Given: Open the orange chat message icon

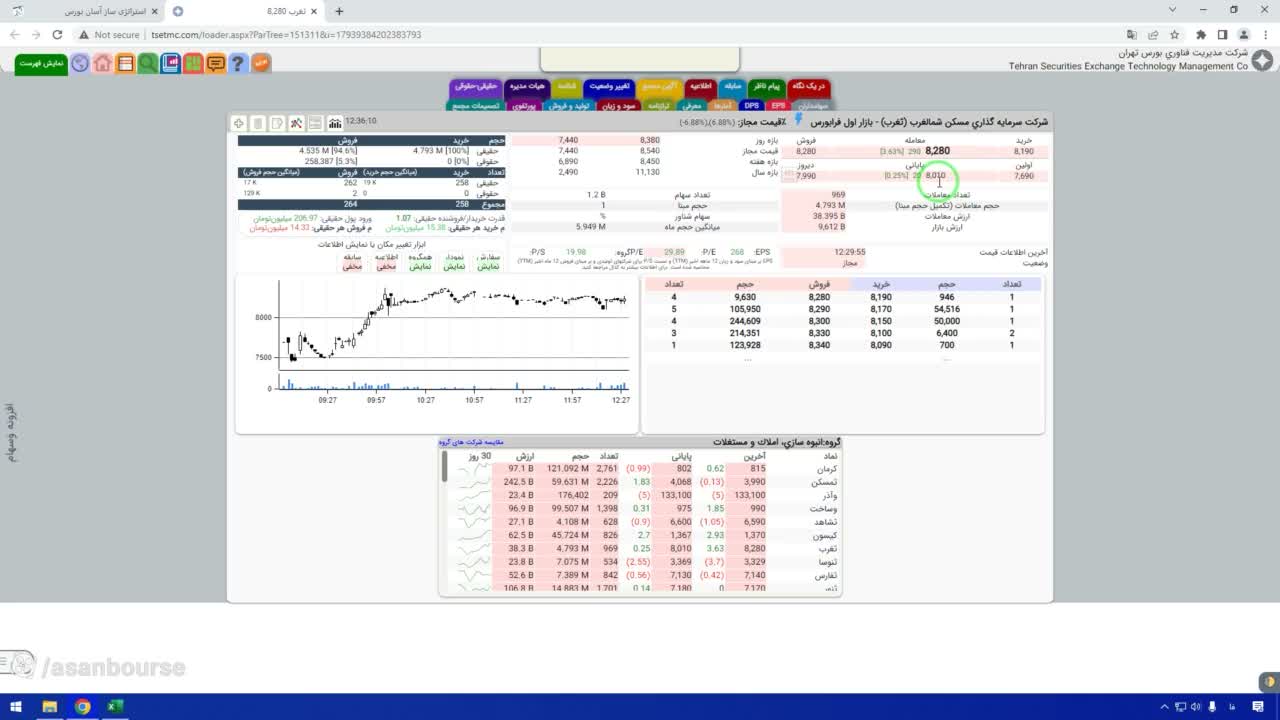Looking at the screenshot, I should pyautogui.click(x=215, y=63).
